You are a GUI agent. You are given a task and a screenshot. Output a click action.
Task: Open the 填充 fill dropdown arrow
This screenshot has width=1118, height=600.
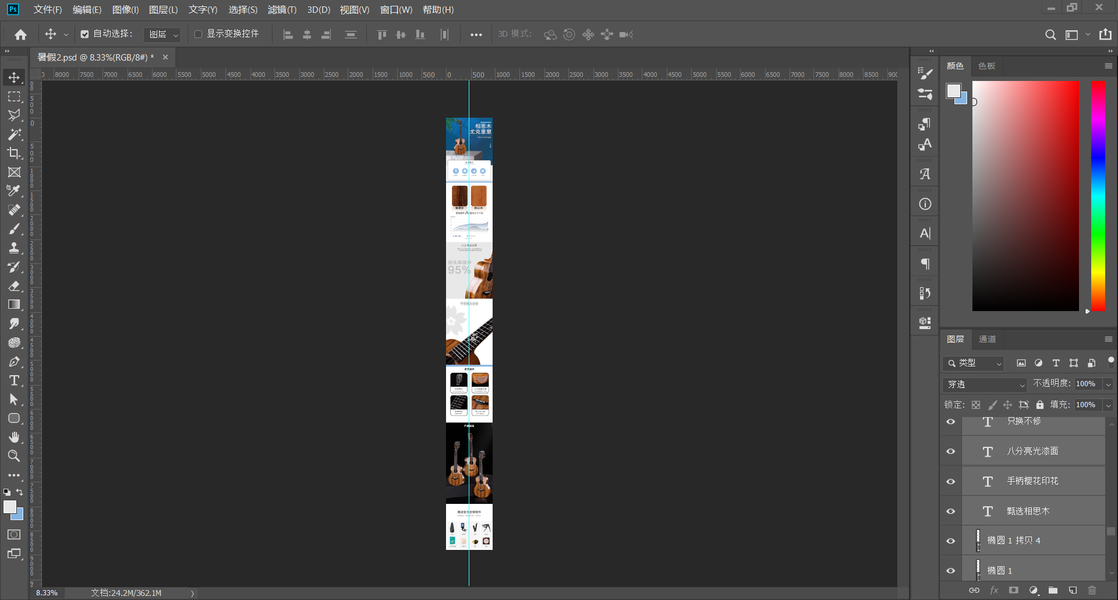tap(1108, 405)
